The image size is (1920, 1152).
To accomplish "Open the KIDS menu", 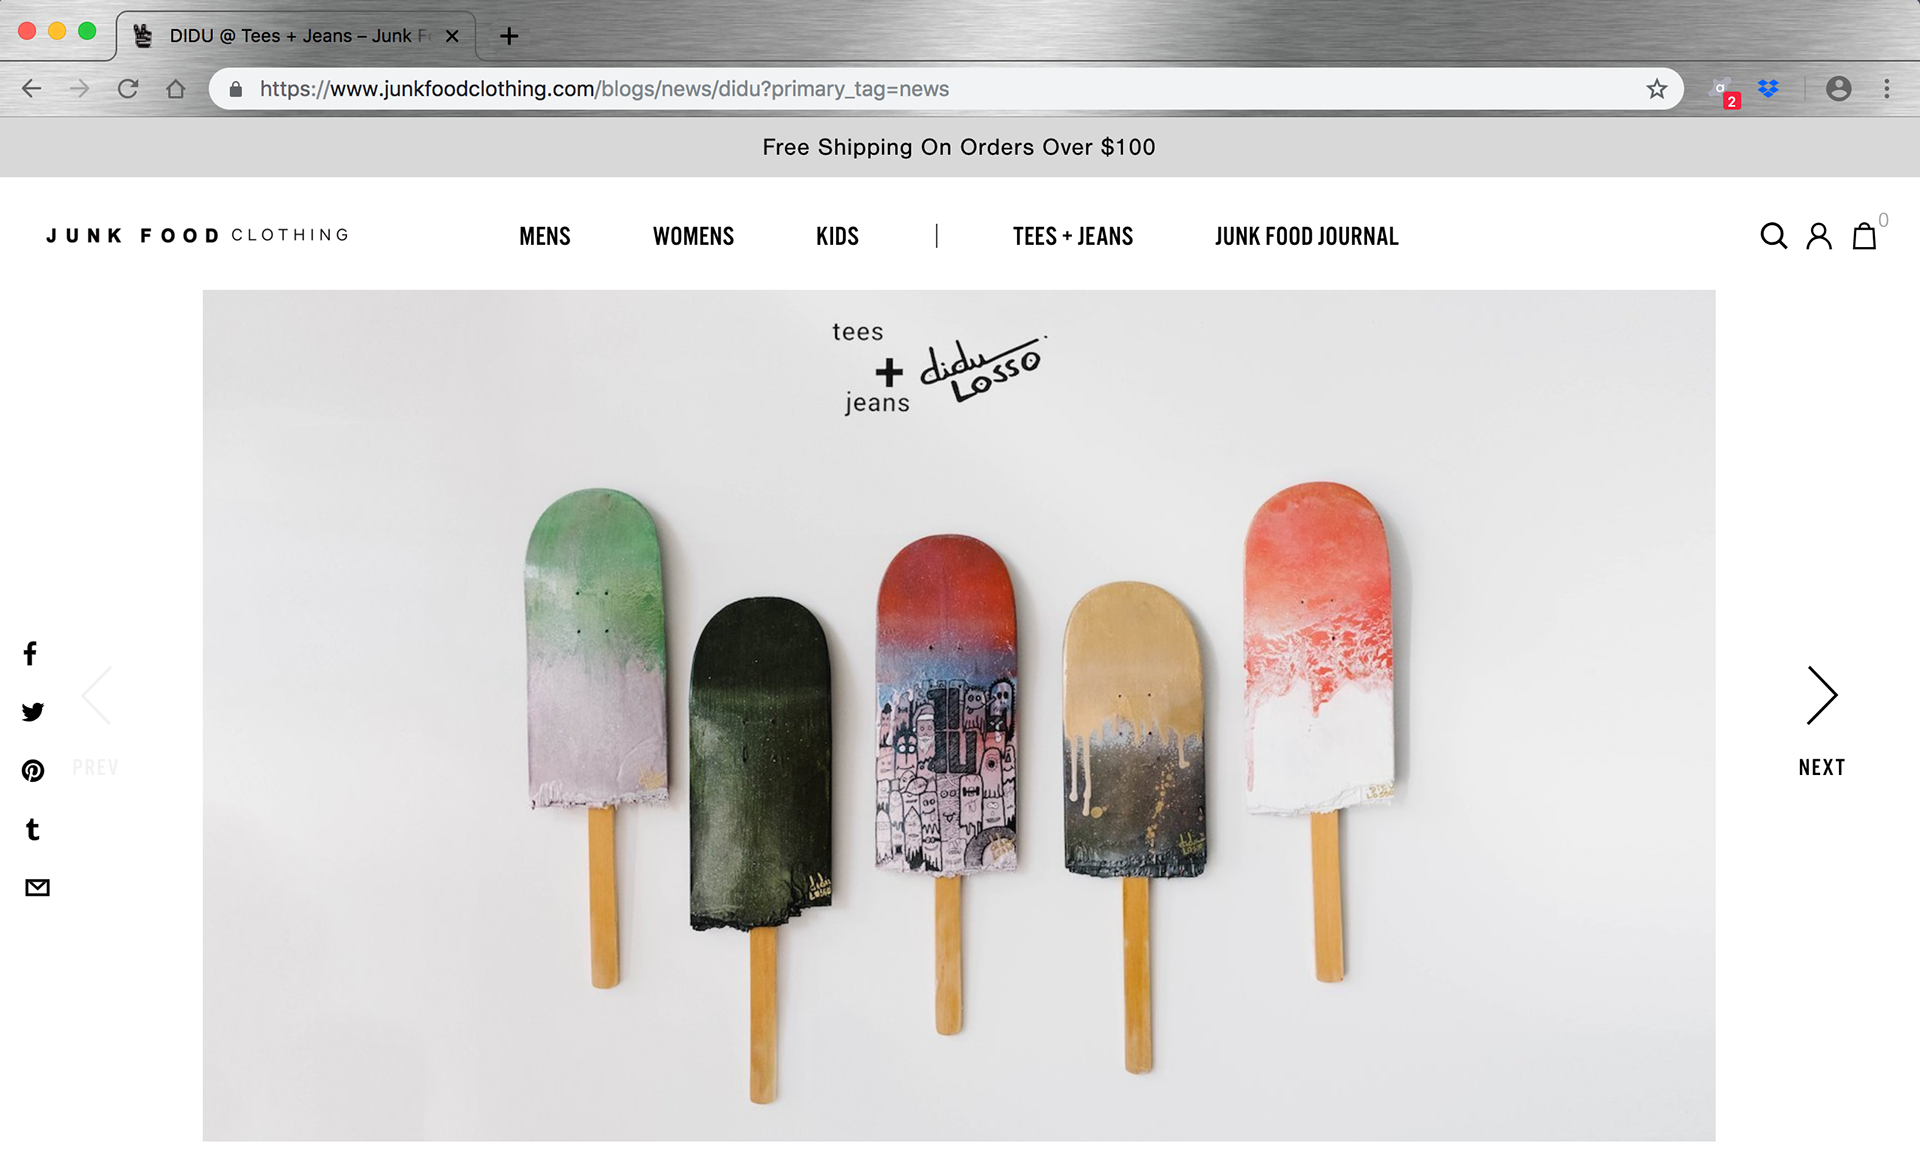I will click(x=837, y=237).
